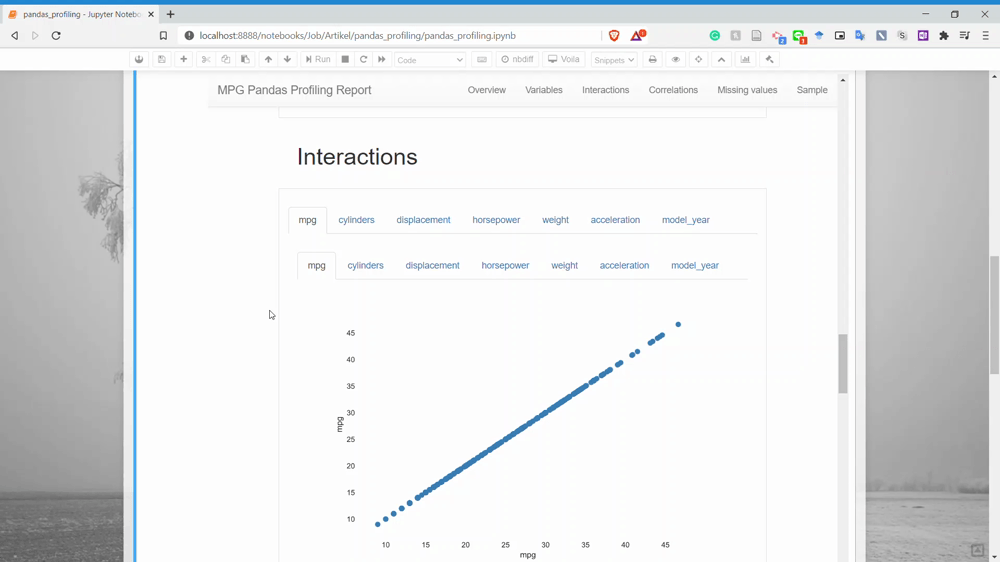
Task: Open the browser main hamburger menu
Action: 985,36
